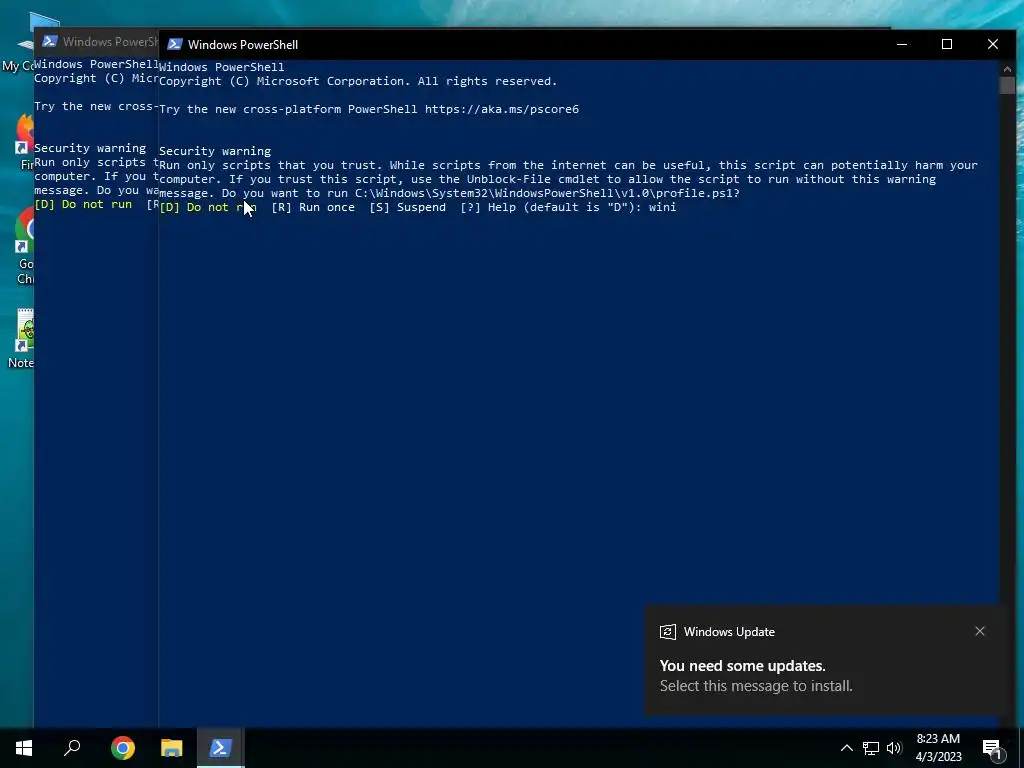This screenshot has height=768, width=1024.
Task: Click the front window title 'Windows PowerShell'
Action: coord(243,44)
